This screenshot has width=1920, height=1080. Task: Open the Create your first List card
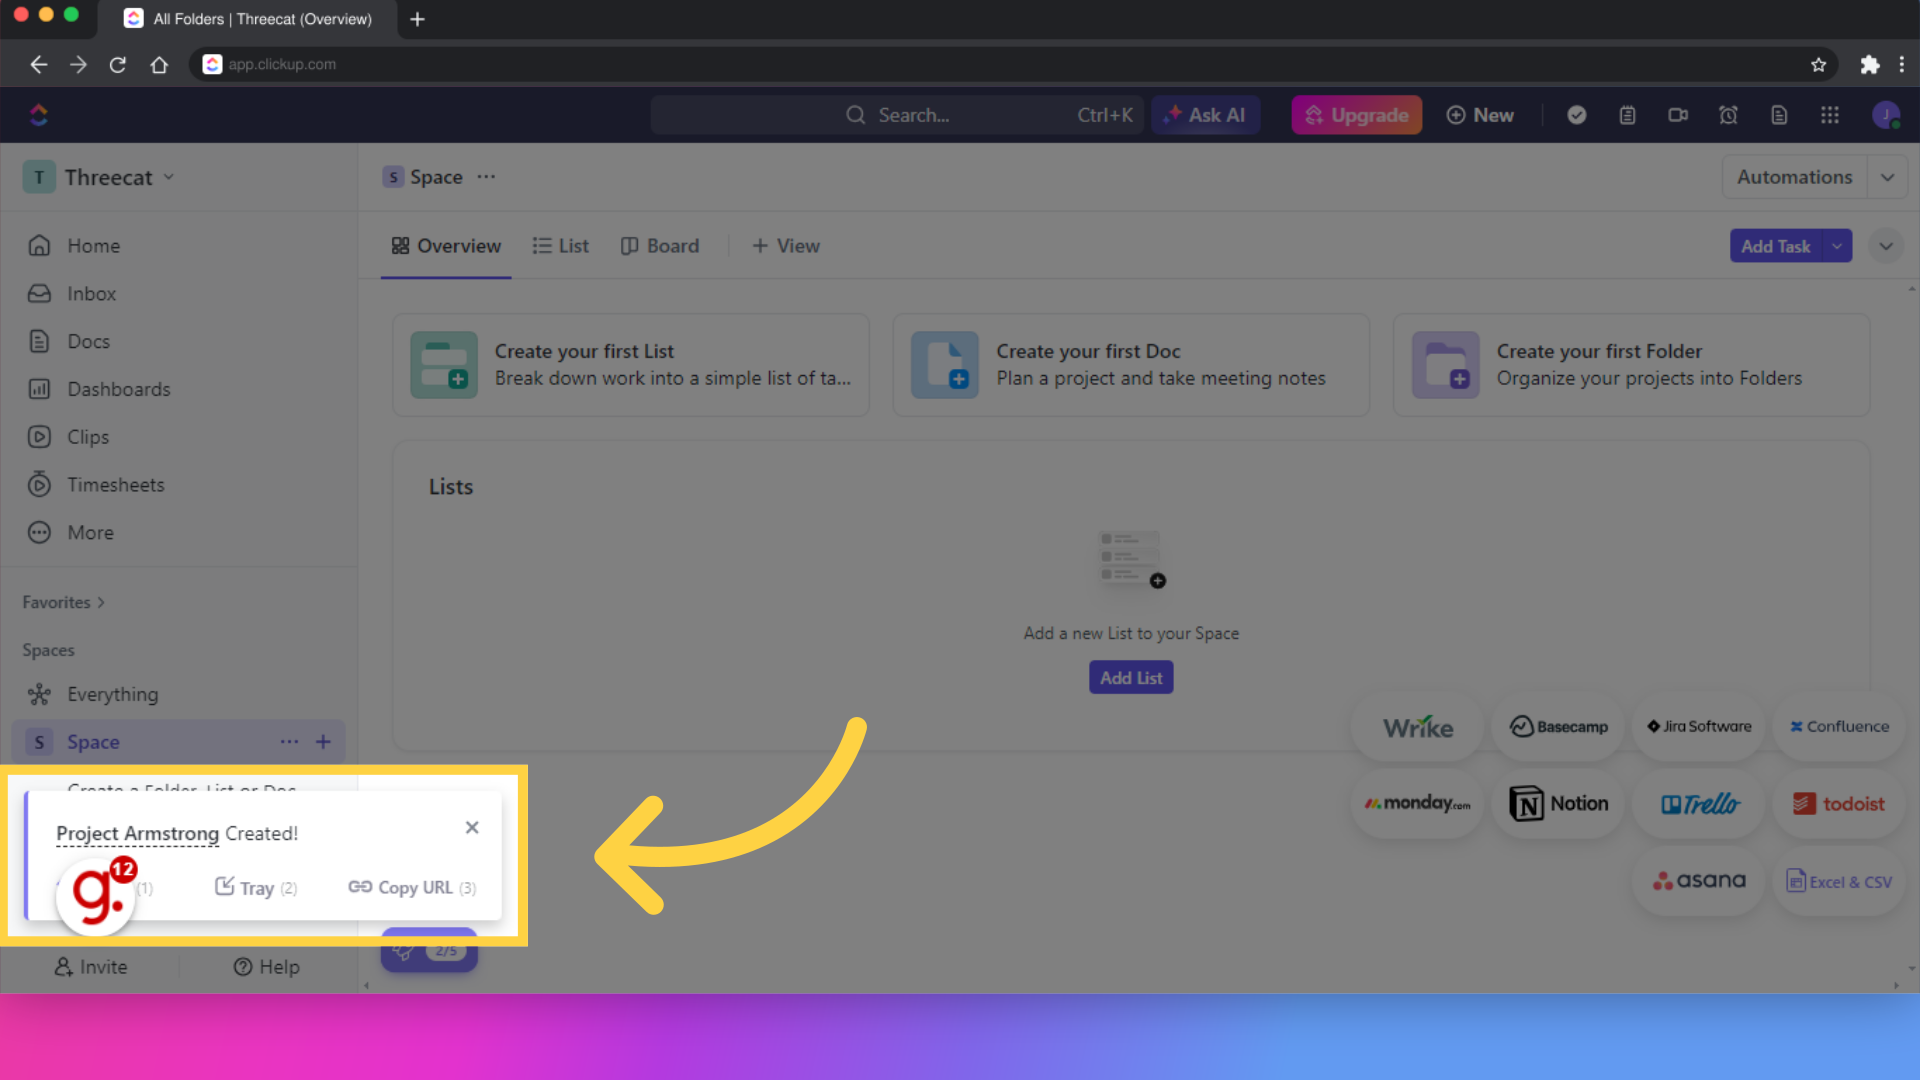pos(631,365)
